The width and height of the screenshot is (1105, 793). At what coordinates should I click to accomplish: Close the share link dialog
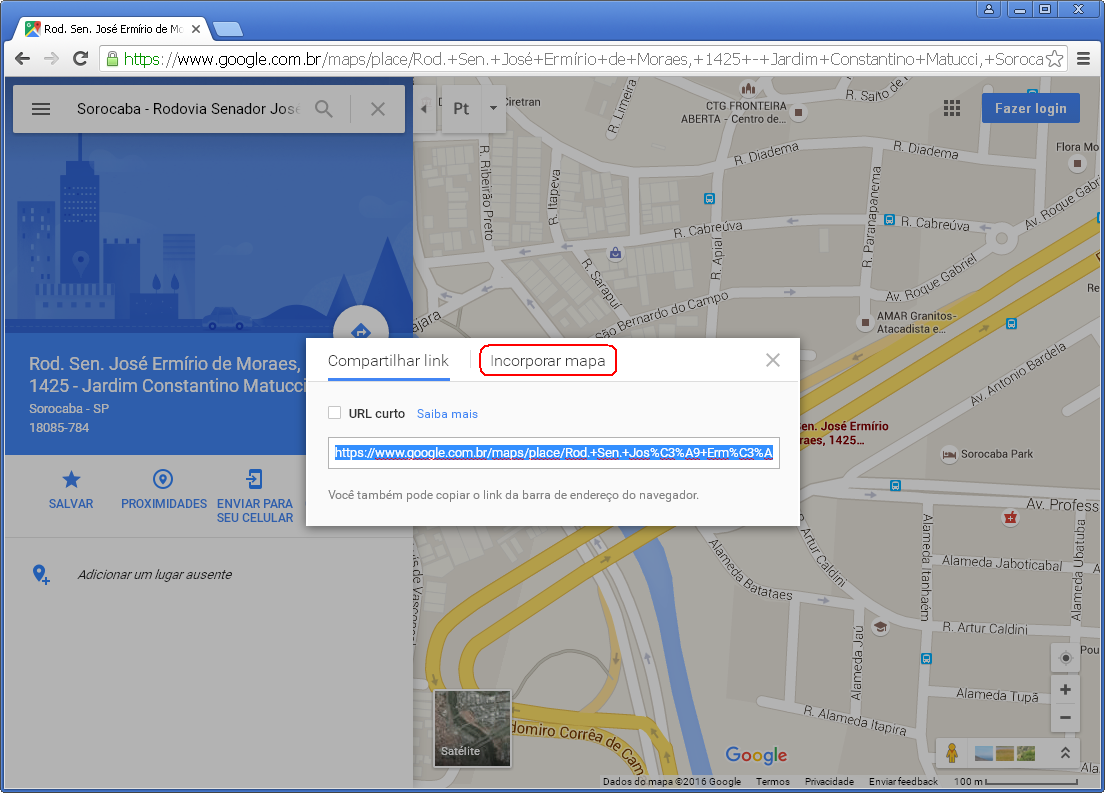tap(772, 360)
